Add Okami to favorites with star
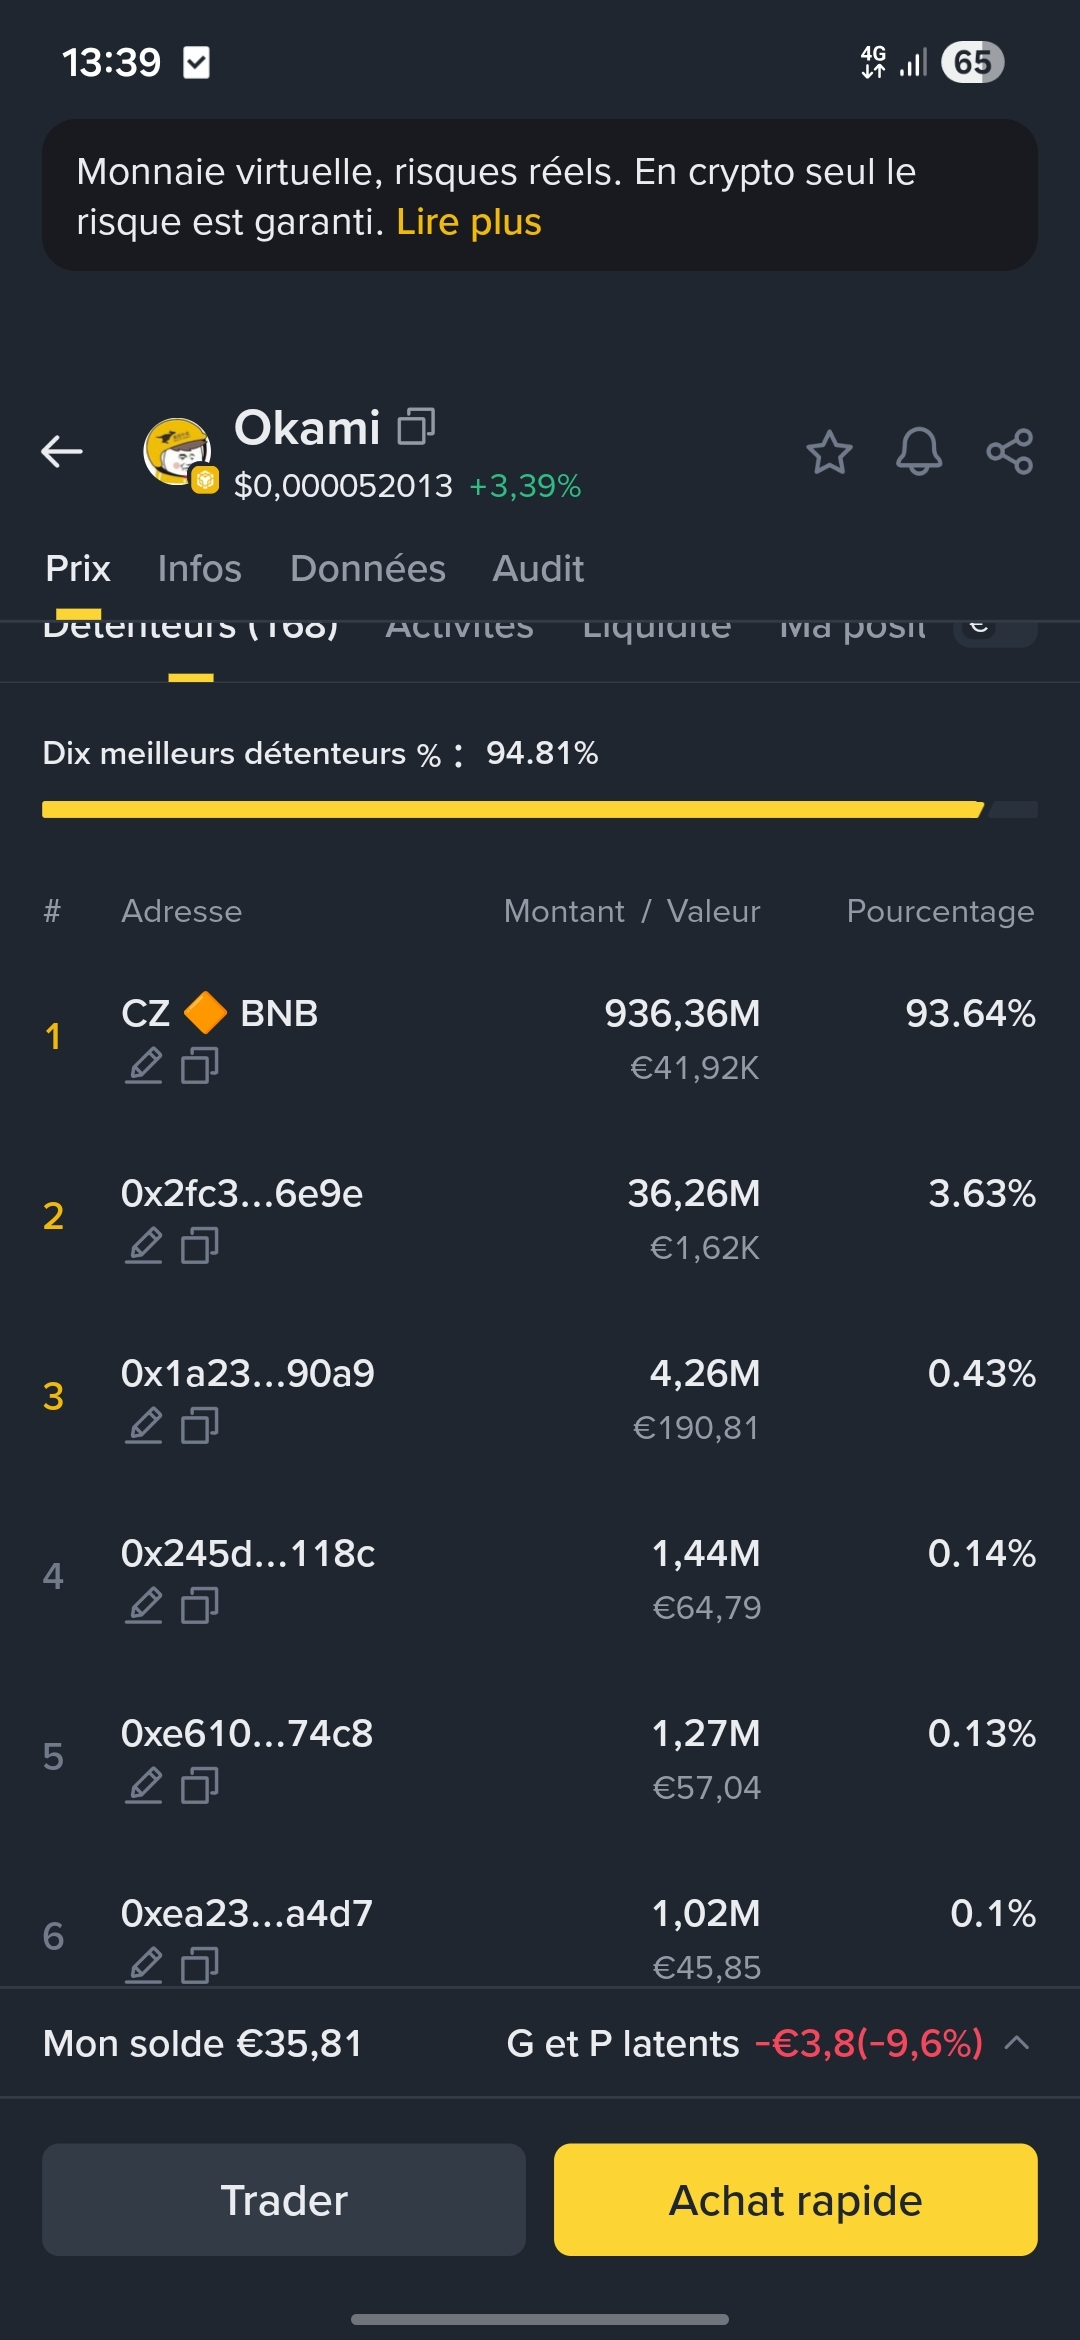Image resolution: width=1080 pixels, height=2340 pixels. [829, 452]
